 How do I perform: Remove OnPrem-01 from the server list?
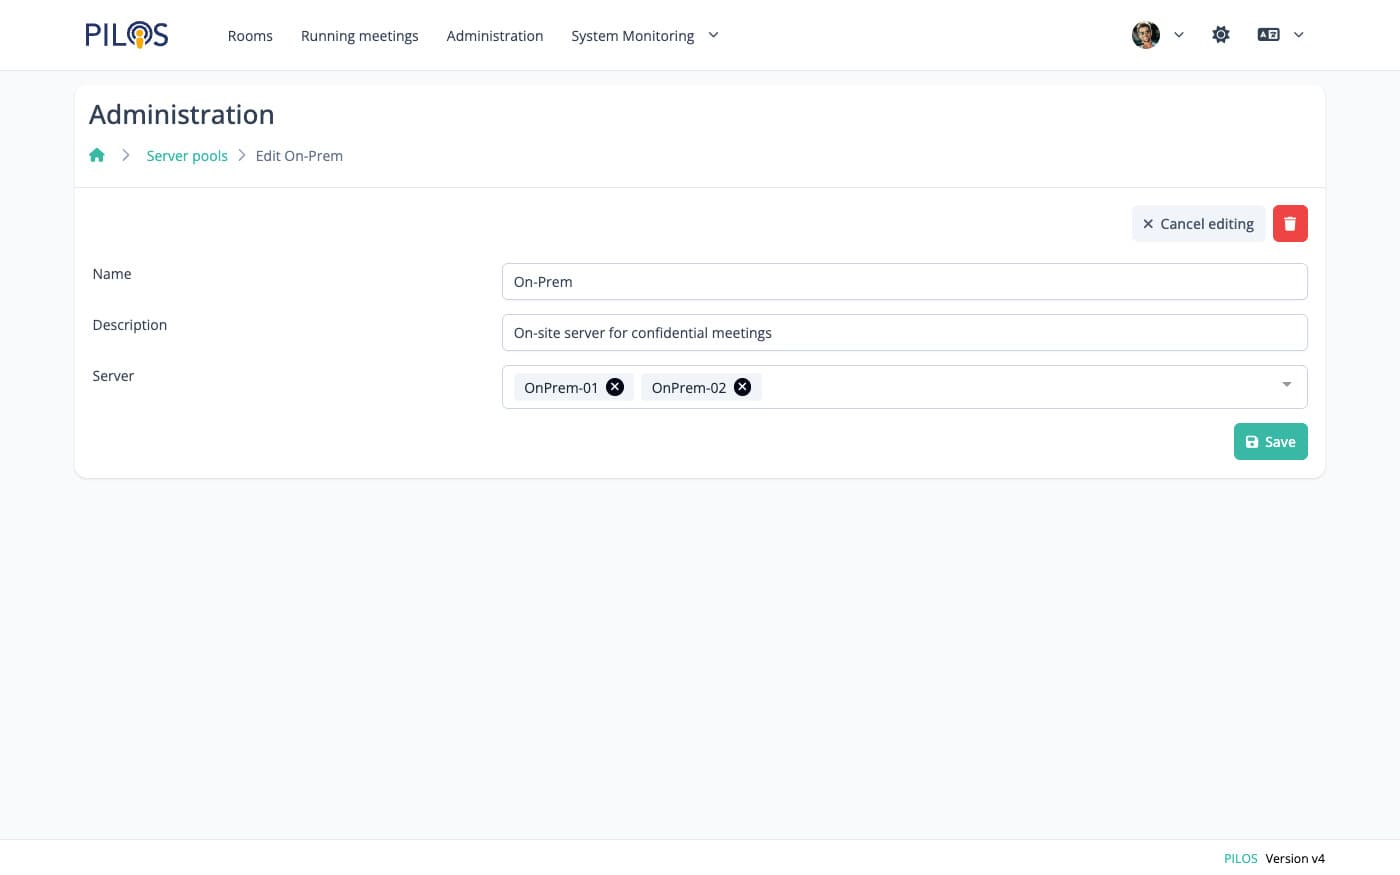click(x=615, y=387)
